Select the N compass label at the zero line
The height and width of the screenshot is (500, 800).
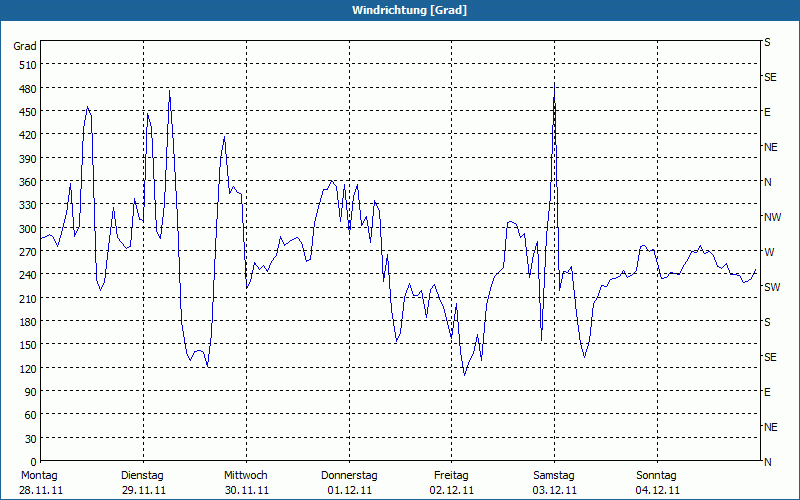point(767,462)
